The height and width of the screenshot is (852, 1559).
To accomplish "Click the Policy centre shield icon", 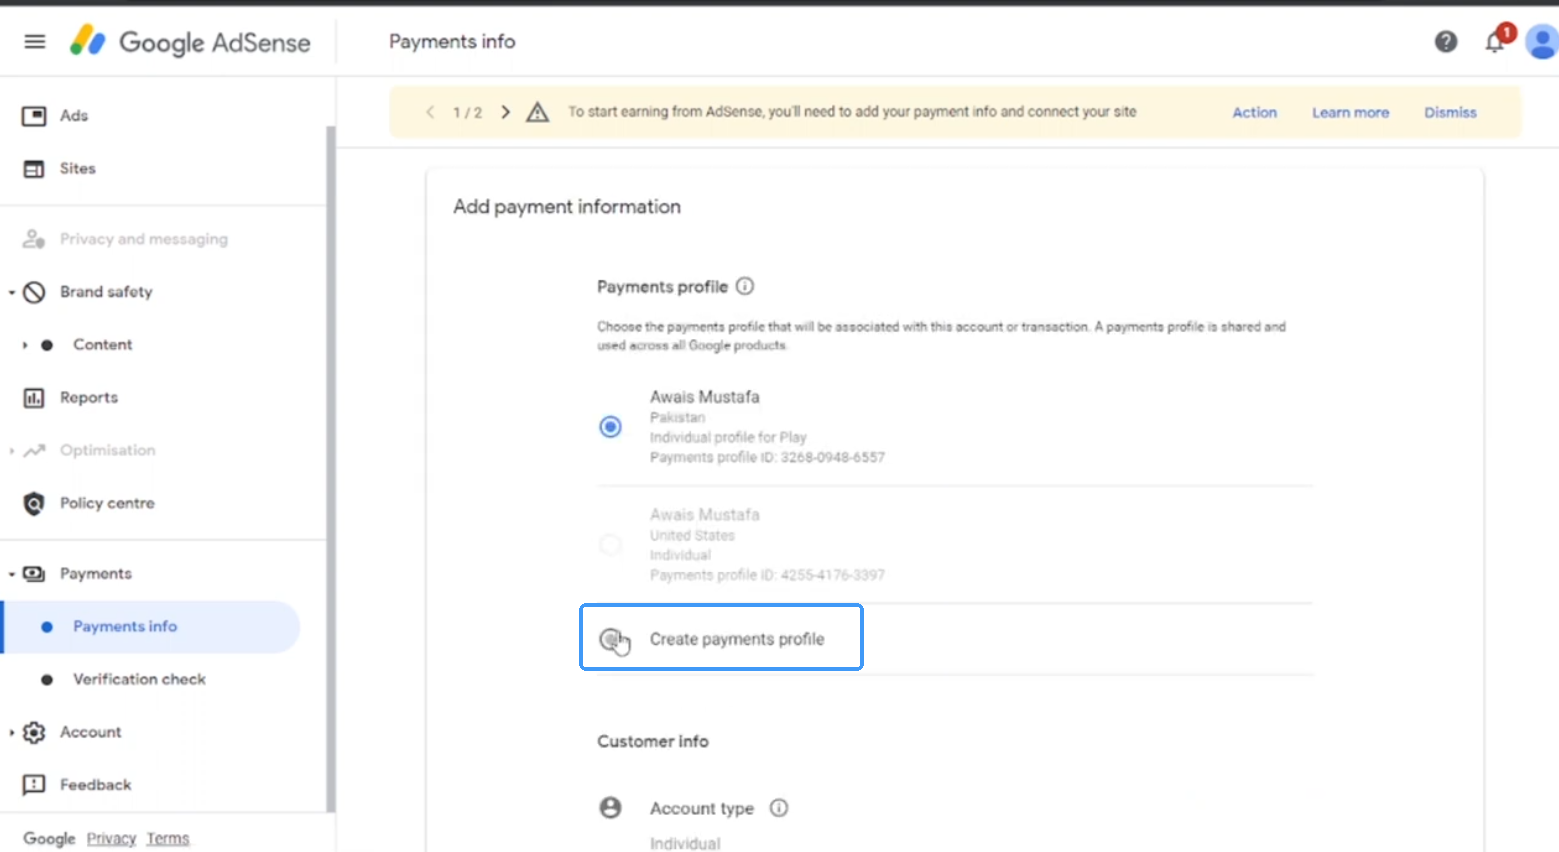I will 34,503.
